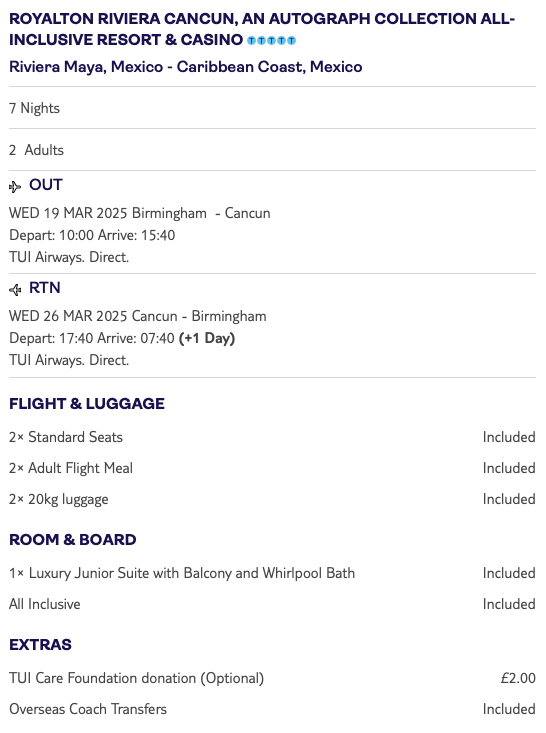Click the All Inclusive board row
This screenshot has height=733, width=546.
click(x=272, y=604)
